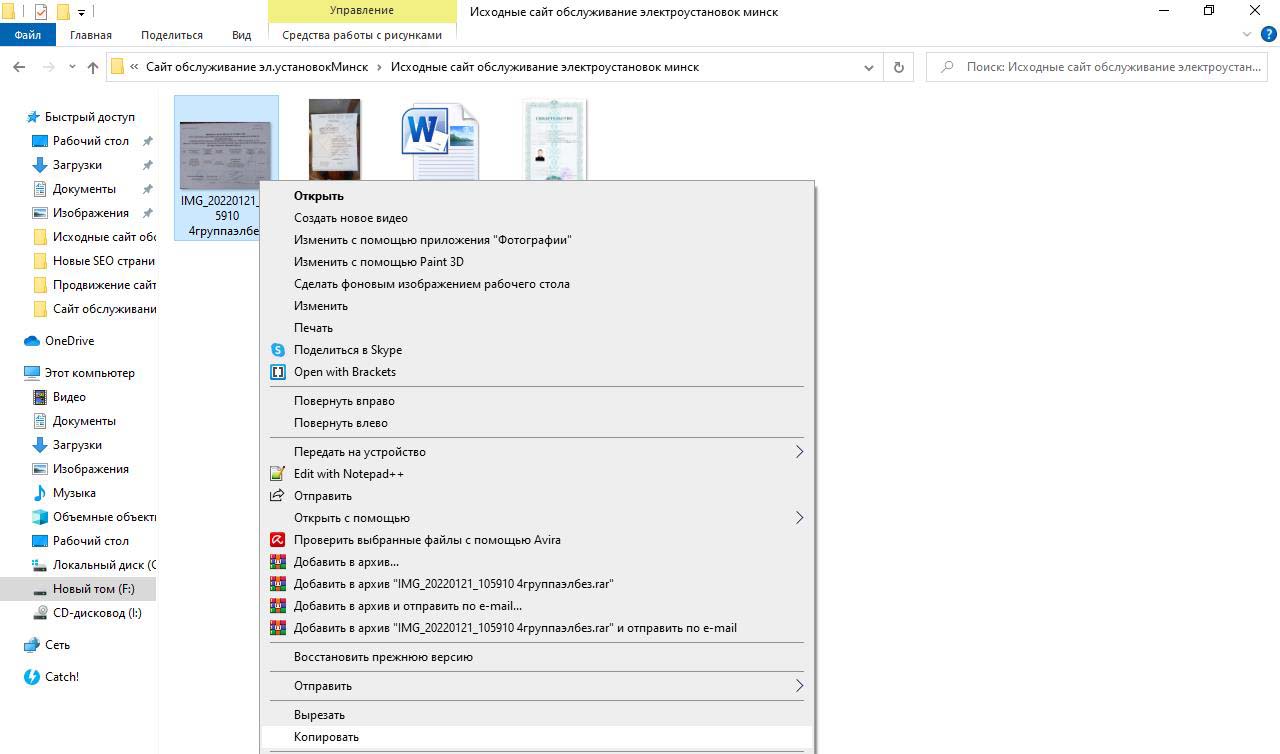This screenshot has width=1280, height=754.
Task: Click the up-arrow navigation button
Action: pyautogui.click(x=93, y=67)
